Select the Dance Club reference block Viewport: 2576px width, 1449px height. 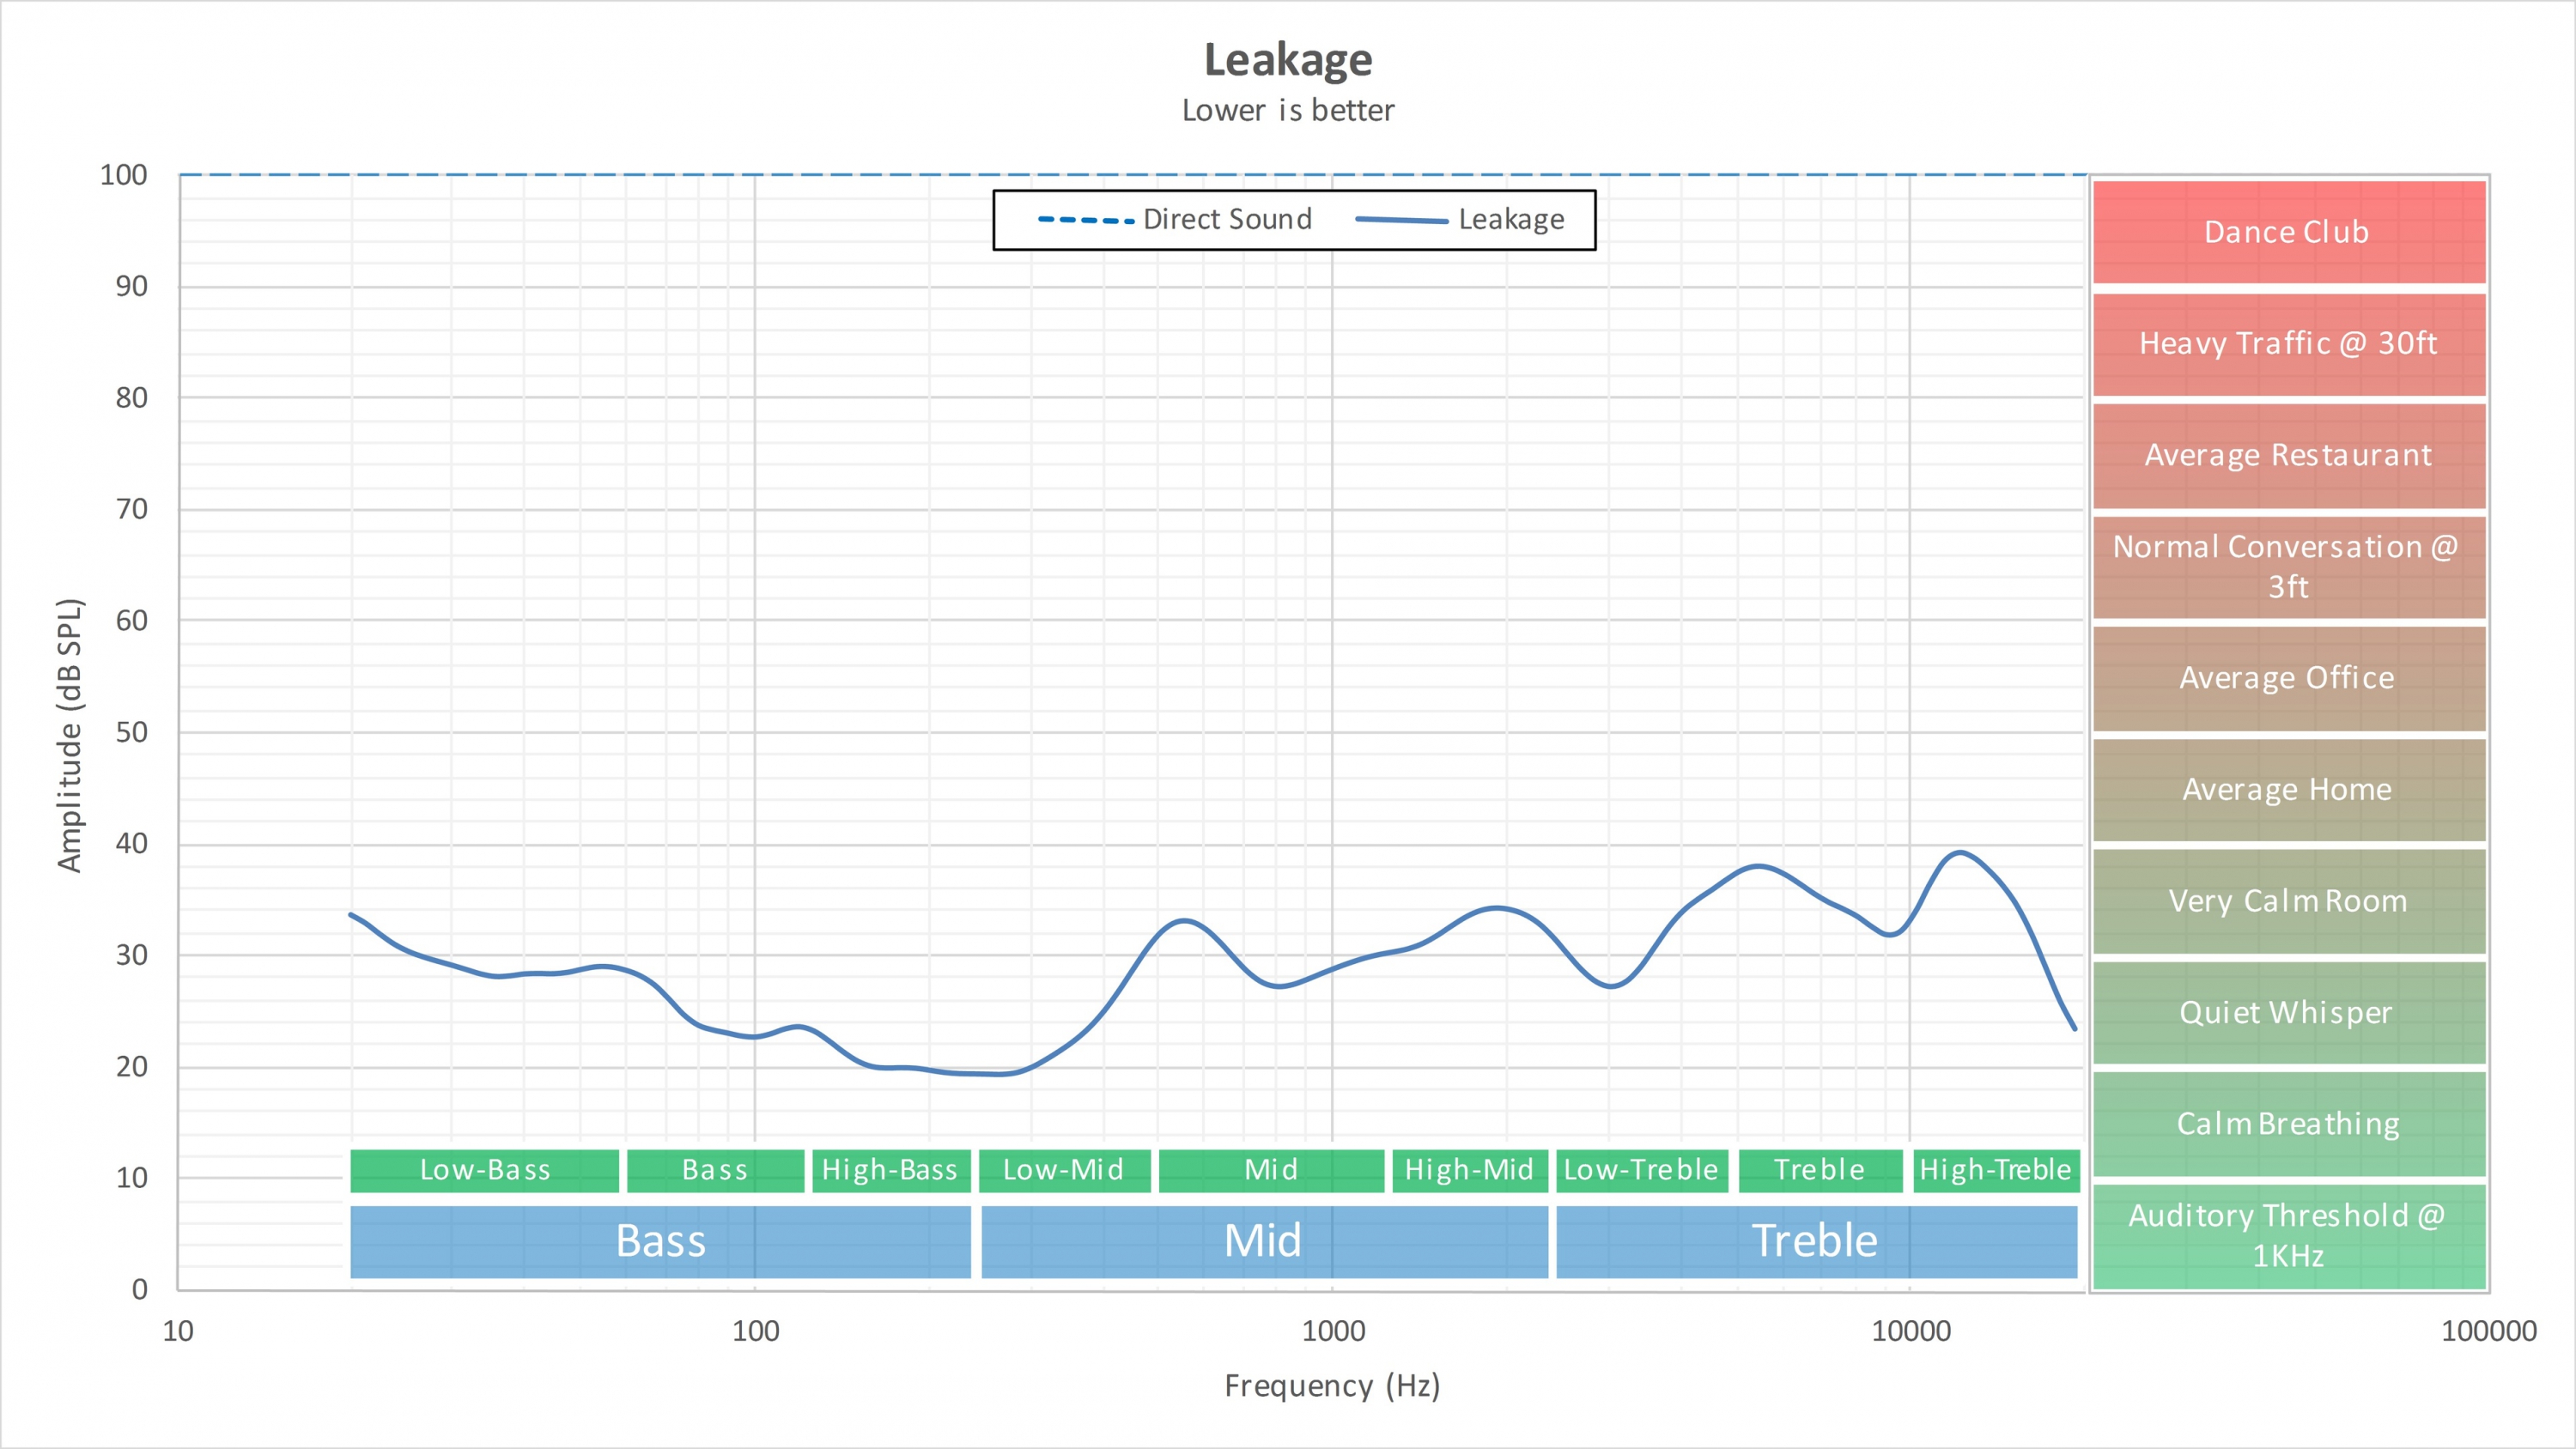(2288, 232)
